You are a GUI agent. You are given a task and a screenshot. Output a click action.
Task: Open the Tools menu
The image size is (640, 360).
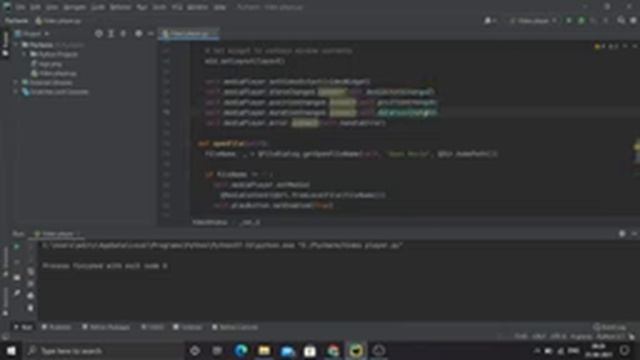(x=160, y=7)
